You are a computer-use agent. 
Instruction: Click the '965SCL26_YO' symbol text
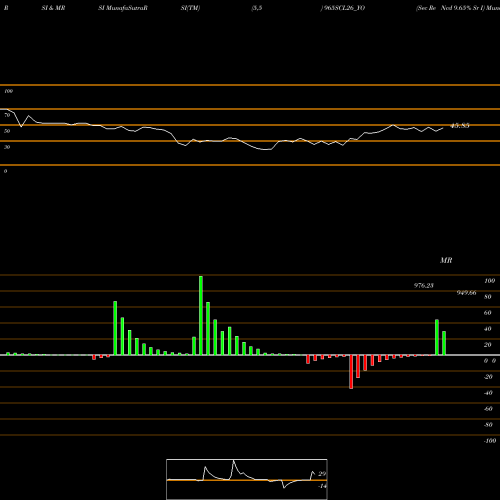click(344, 8)
